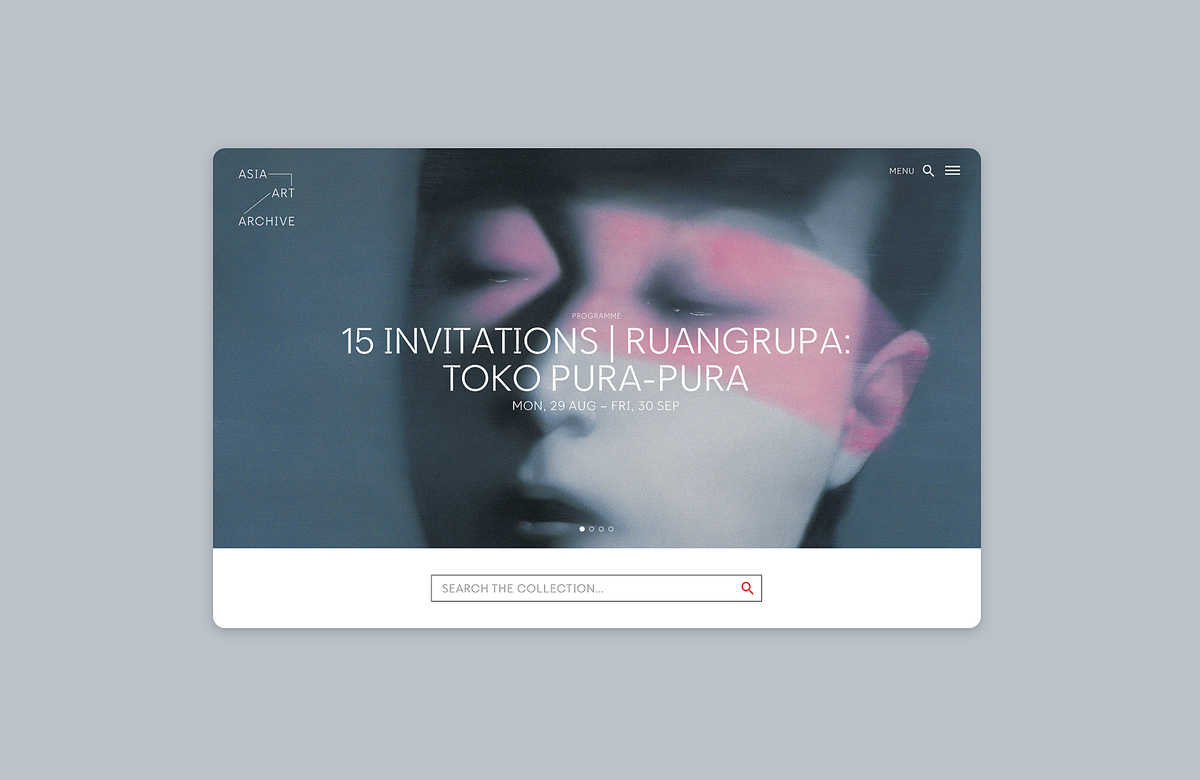Image resolution: width=1200 pixels, height=780 pixels.
Task: Click inside the Search the Collection field
Action: (x=560, y=588)
